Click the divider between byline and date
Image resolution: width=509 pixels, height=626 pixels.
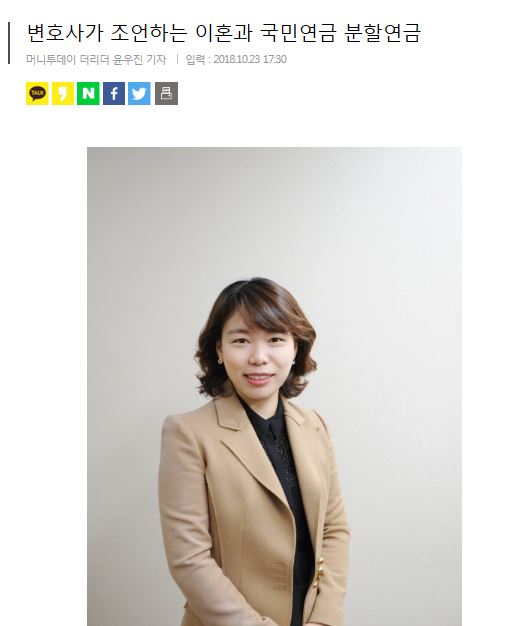(x=176, y=59)
